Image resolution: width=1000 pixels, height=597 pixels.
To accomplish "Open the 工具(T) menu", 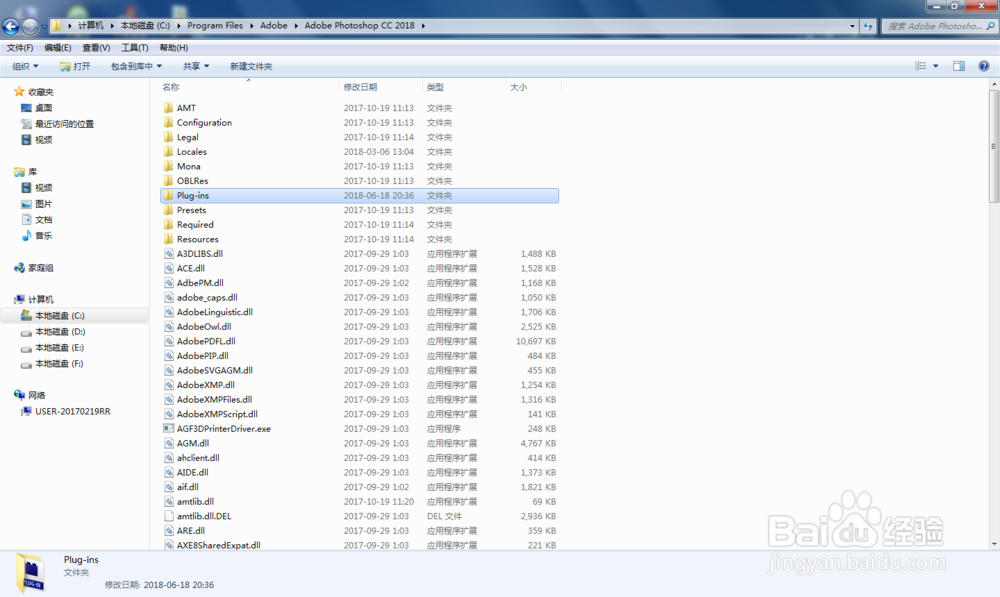I will pos(135,48).
